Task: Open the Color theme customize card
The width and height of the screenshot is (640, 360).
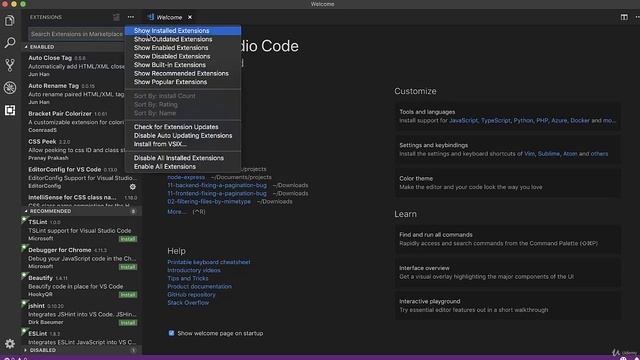Action: (x=508, y=183)
